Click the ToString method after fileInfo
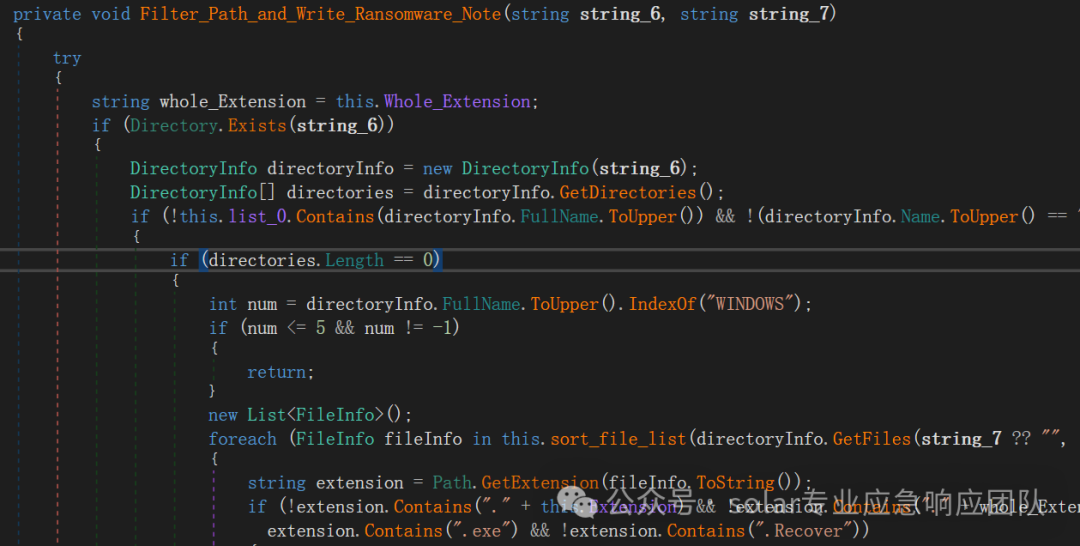Screen dimensions: 1080x546 [x=736, y=483]
